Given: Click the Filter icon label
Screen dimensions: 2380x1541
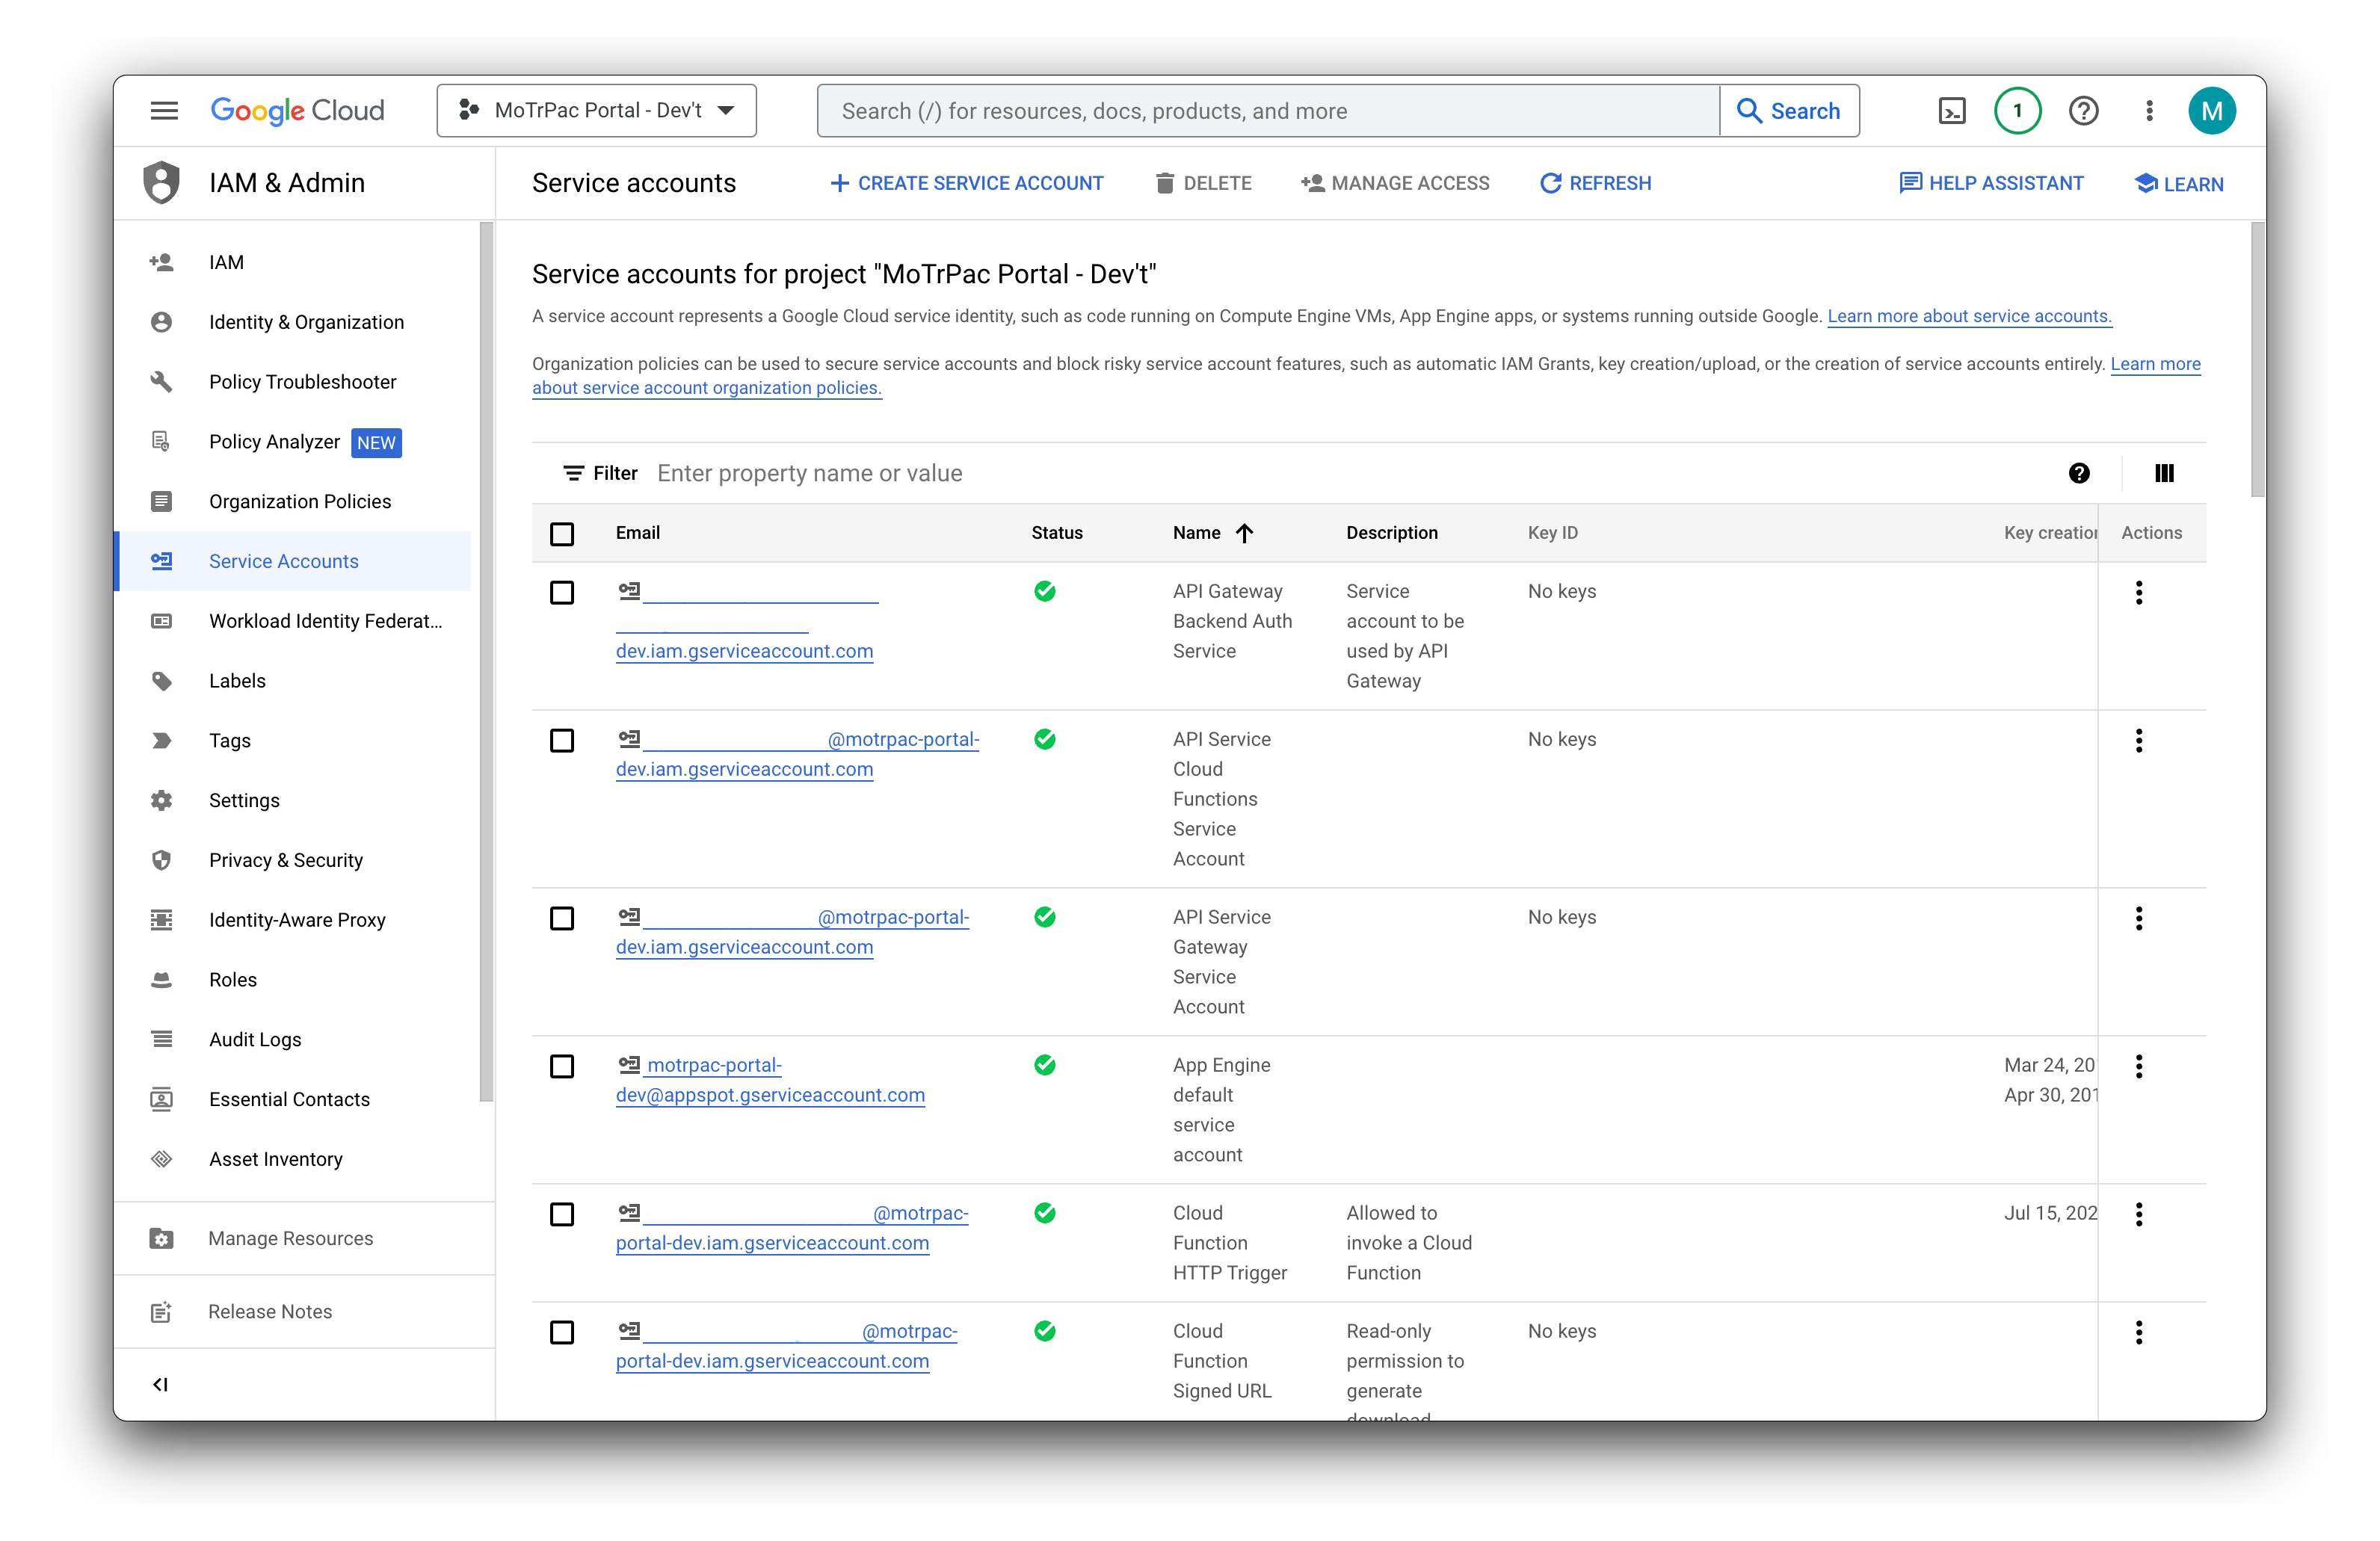Looking at the screenshot, I should click(x=600, y=473).
